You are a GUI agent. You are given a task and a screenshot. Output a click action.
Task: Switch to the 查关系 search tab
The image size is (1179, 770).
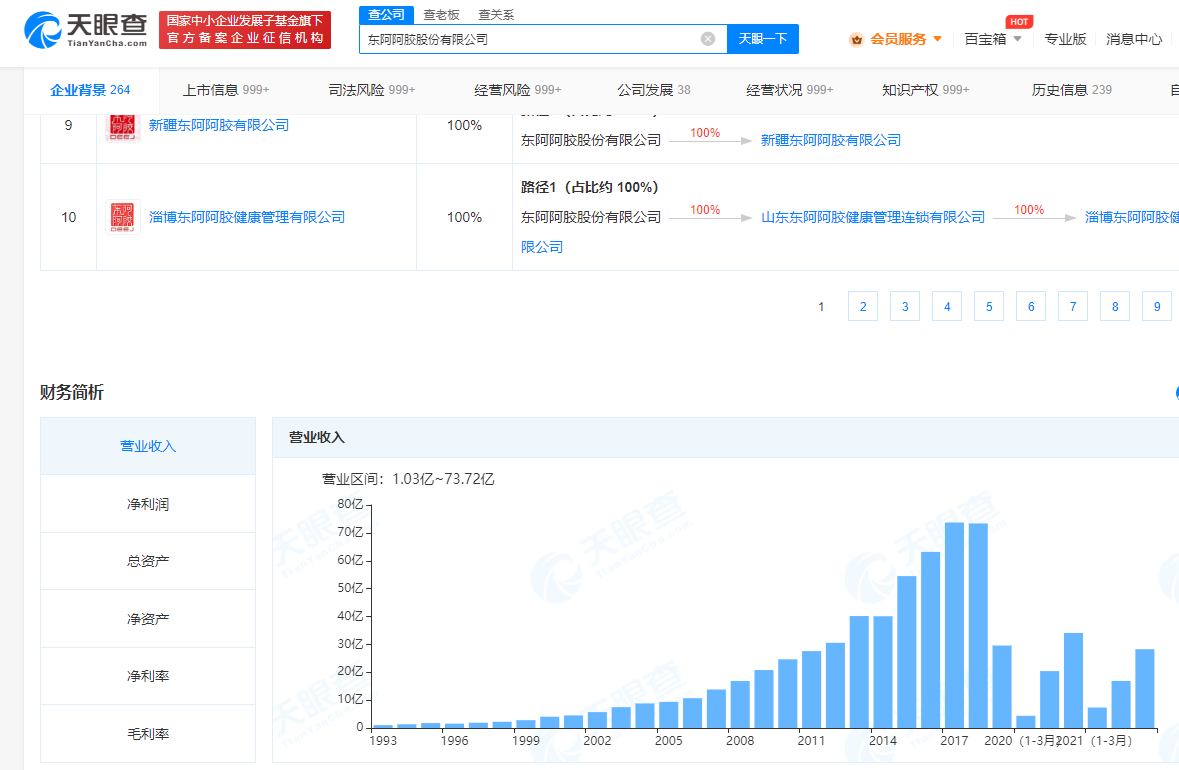pos(495,14)
